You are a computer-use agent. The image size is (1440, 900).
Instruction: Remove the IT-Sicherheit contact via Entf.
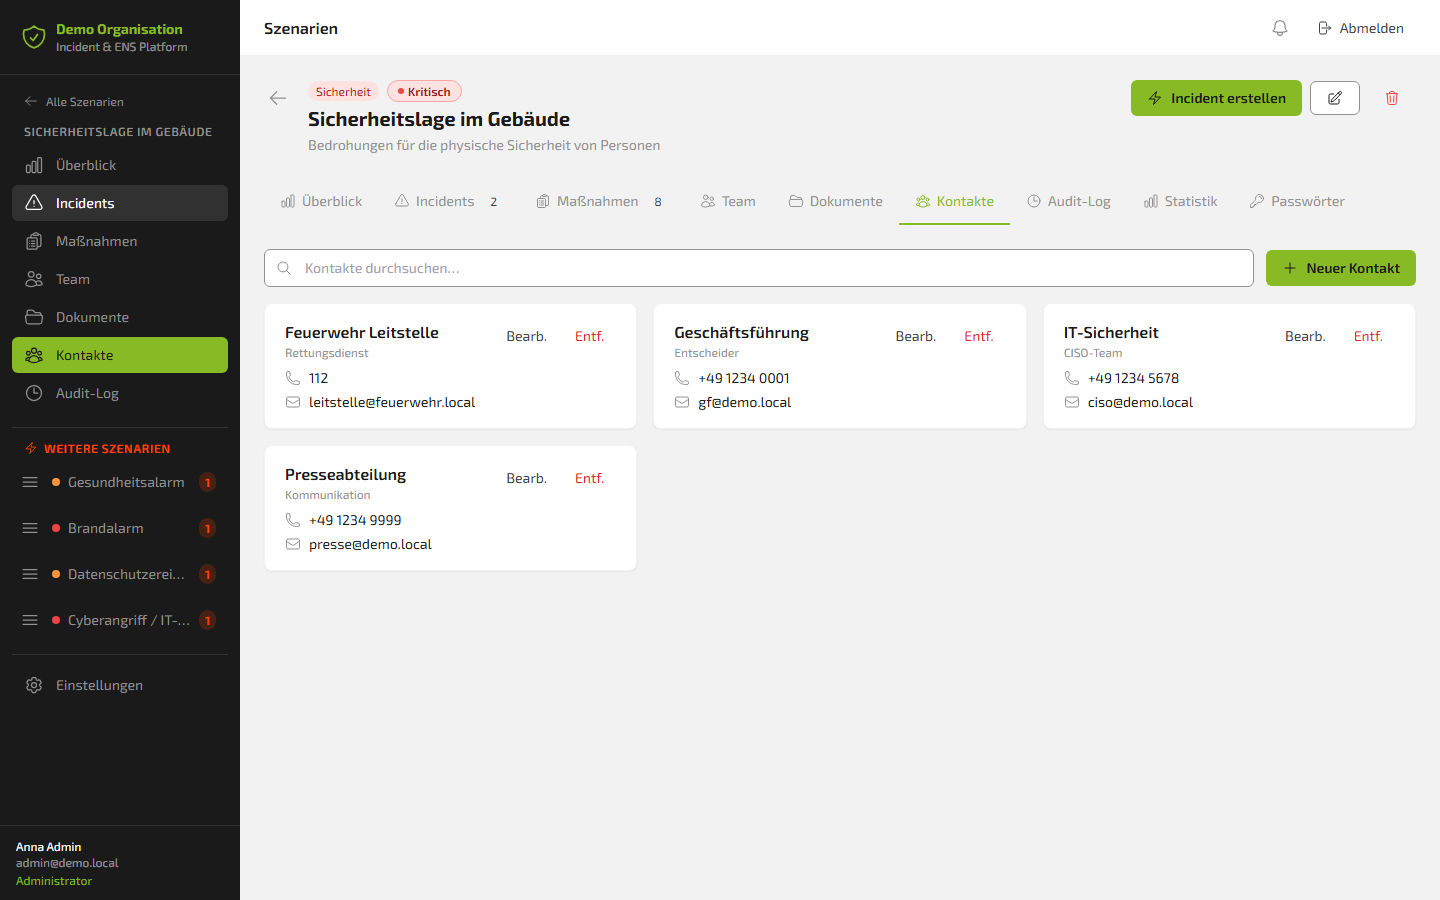(x=1368, y=336)
